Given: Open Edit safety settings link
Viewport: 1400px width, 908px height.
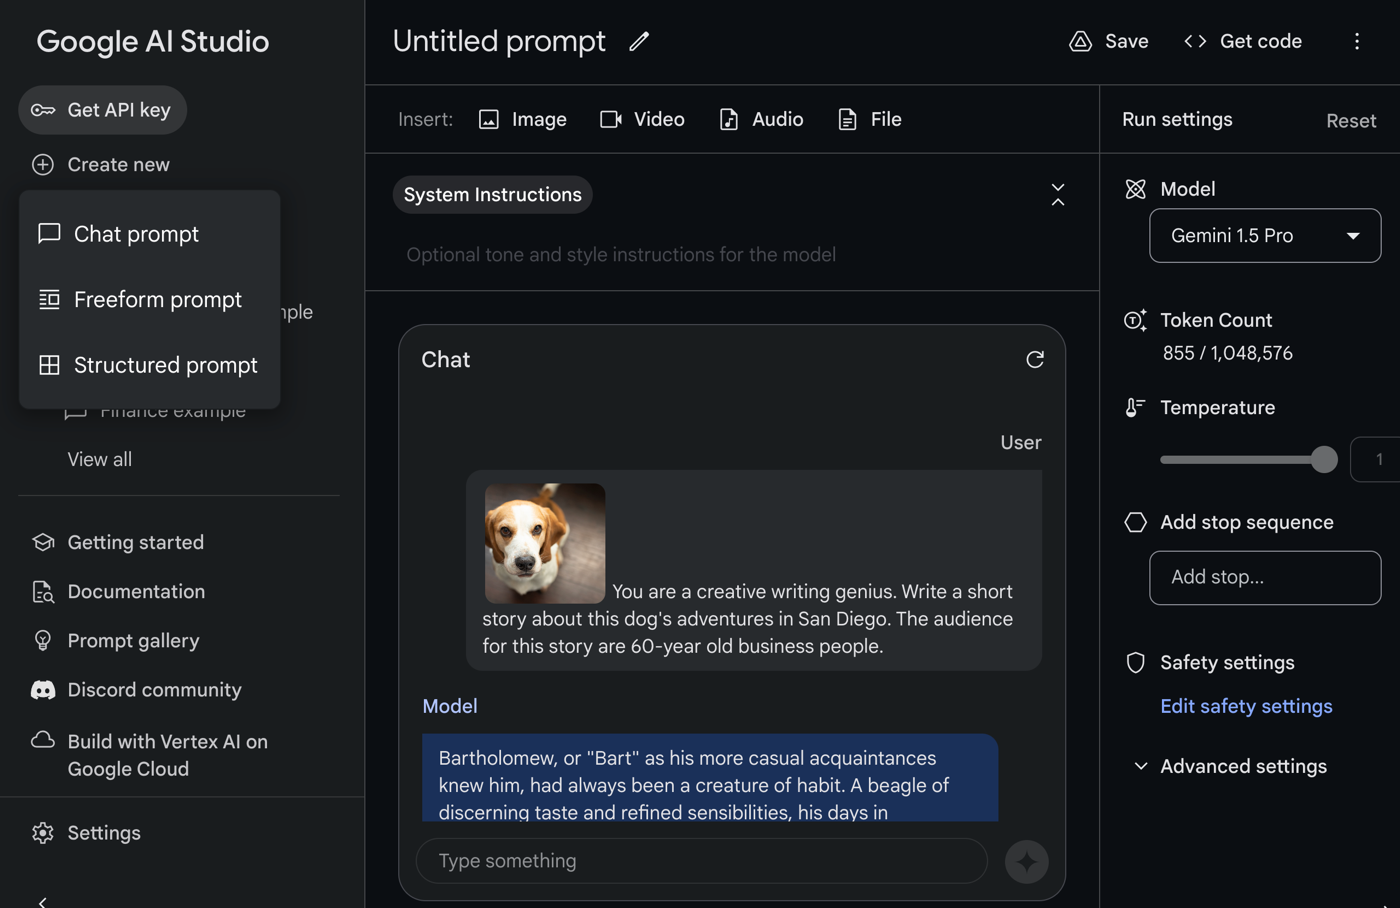Looking at the screenshot, I should (x=1246, y=706).
